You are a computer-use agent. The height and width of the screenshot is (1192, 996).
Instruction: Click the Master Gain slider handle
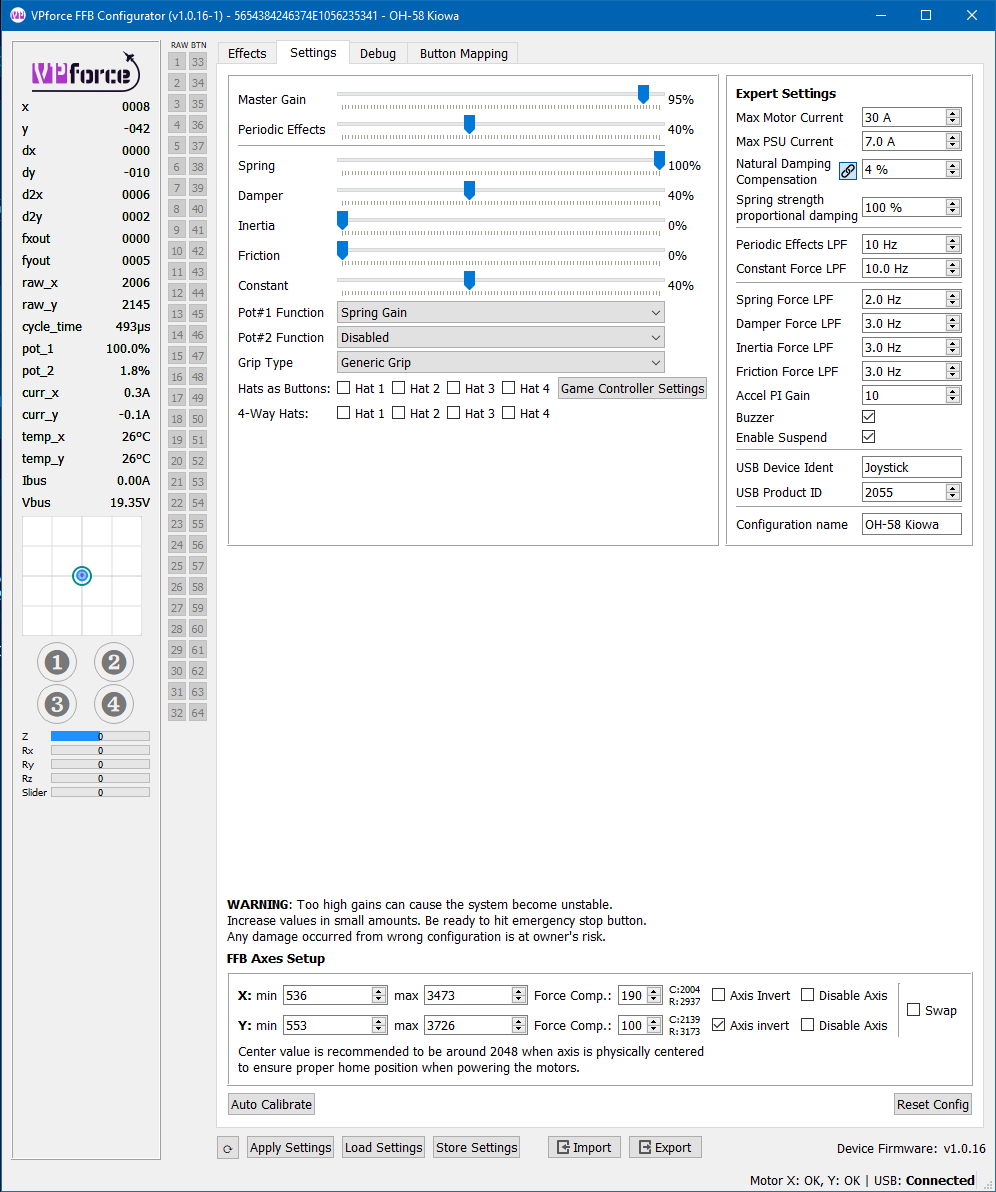[644, 94]
